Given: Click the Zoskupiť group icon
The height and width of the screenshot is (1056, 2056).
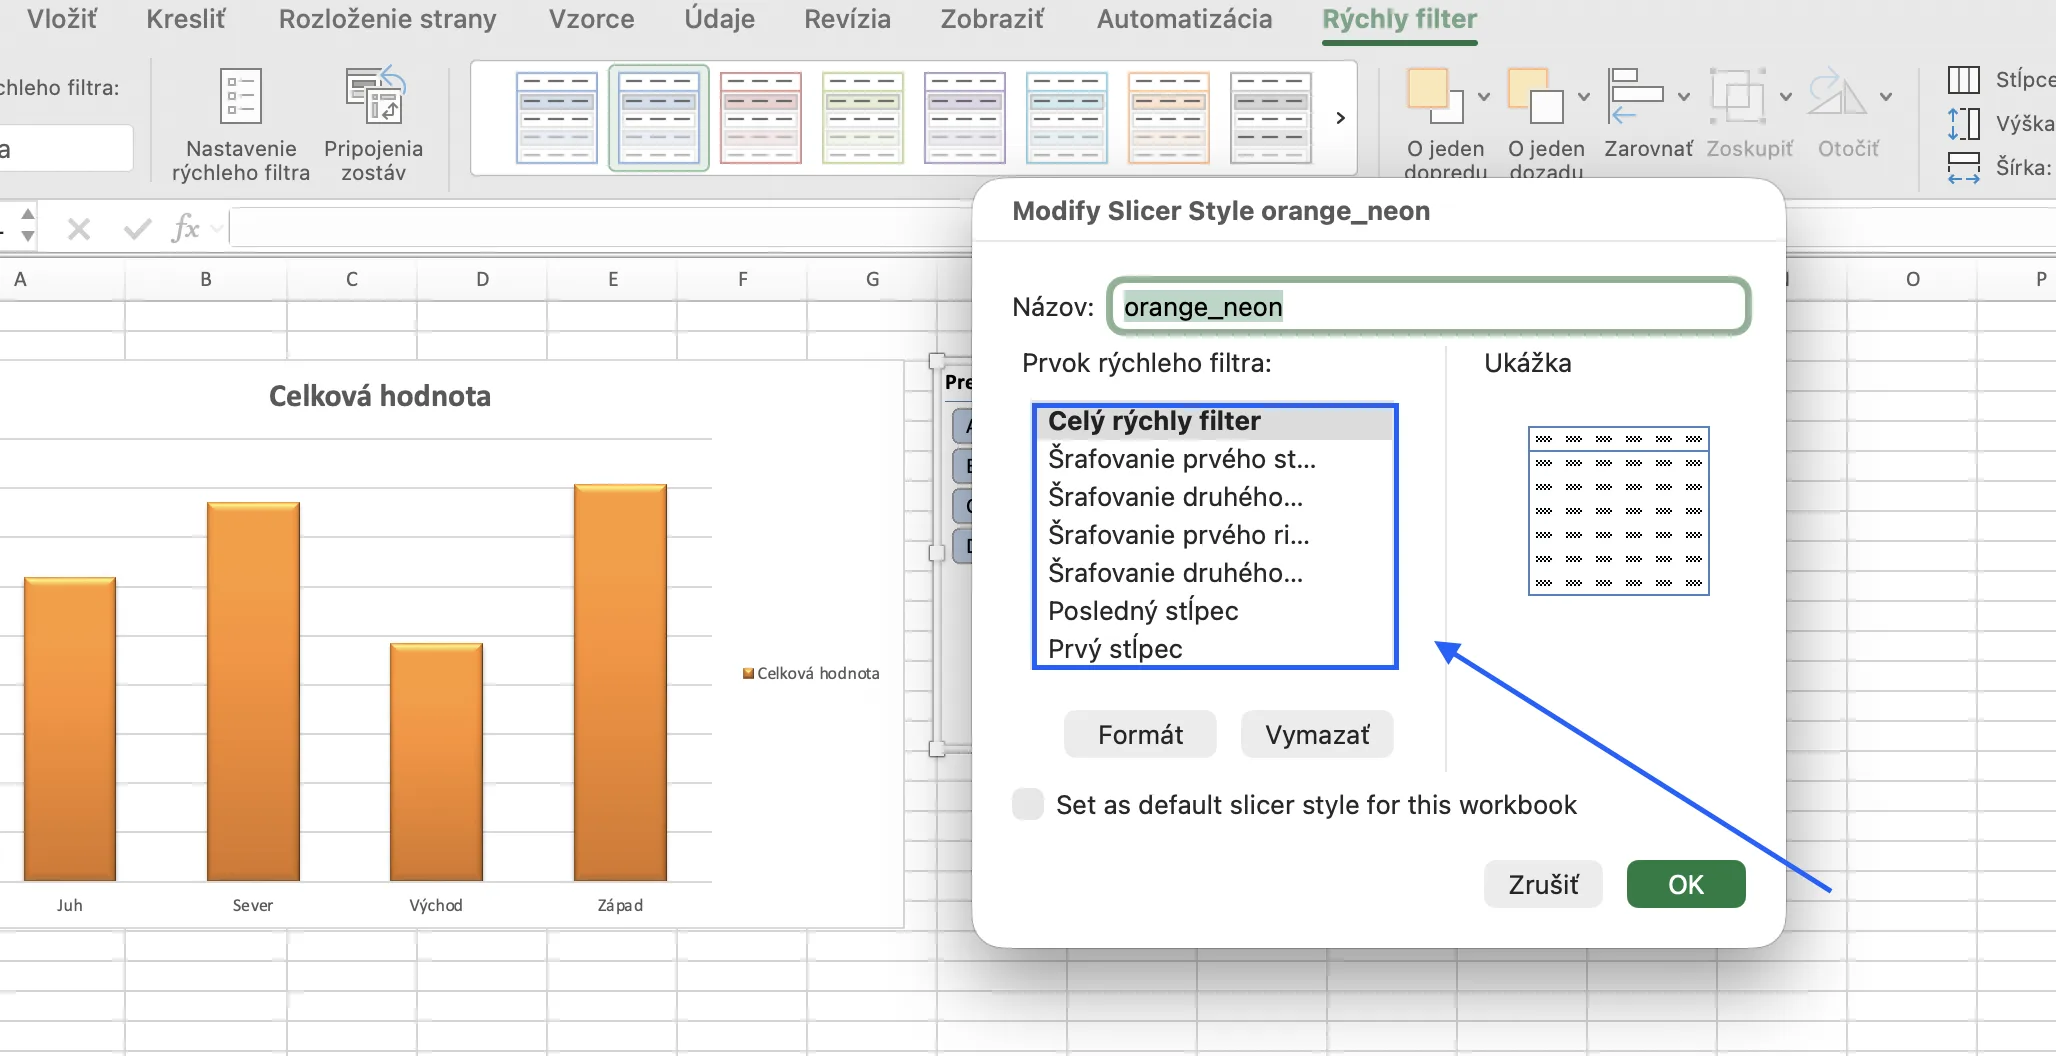Looking at the screenshot, I should (x=1737, y=96).
